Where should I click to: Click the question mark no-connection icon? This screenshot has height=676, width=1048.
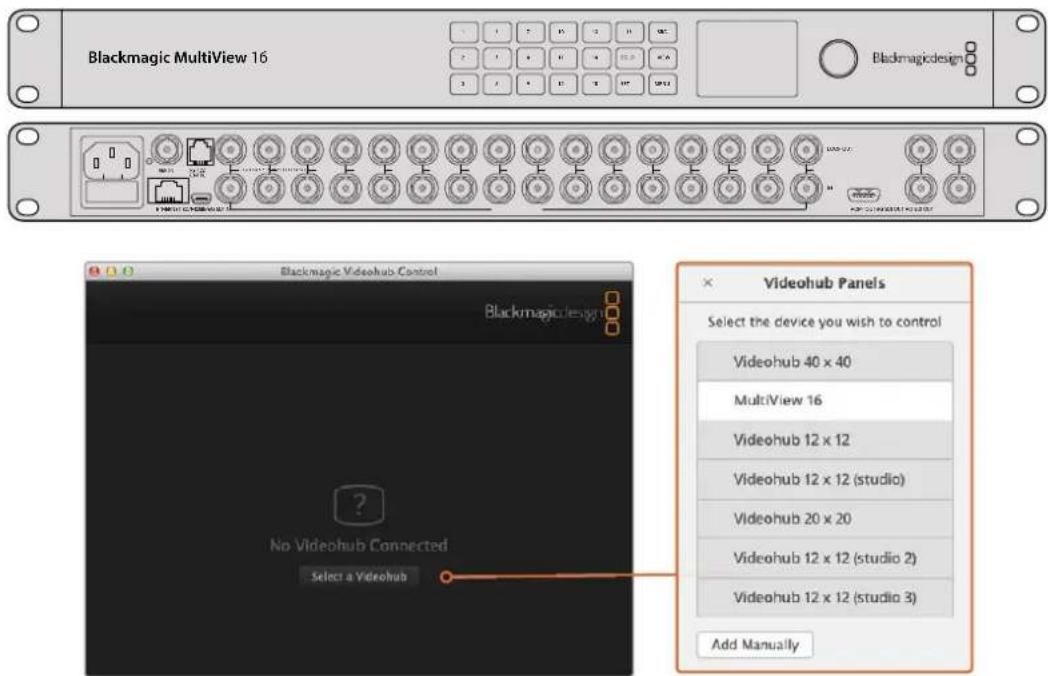(359, 505)
